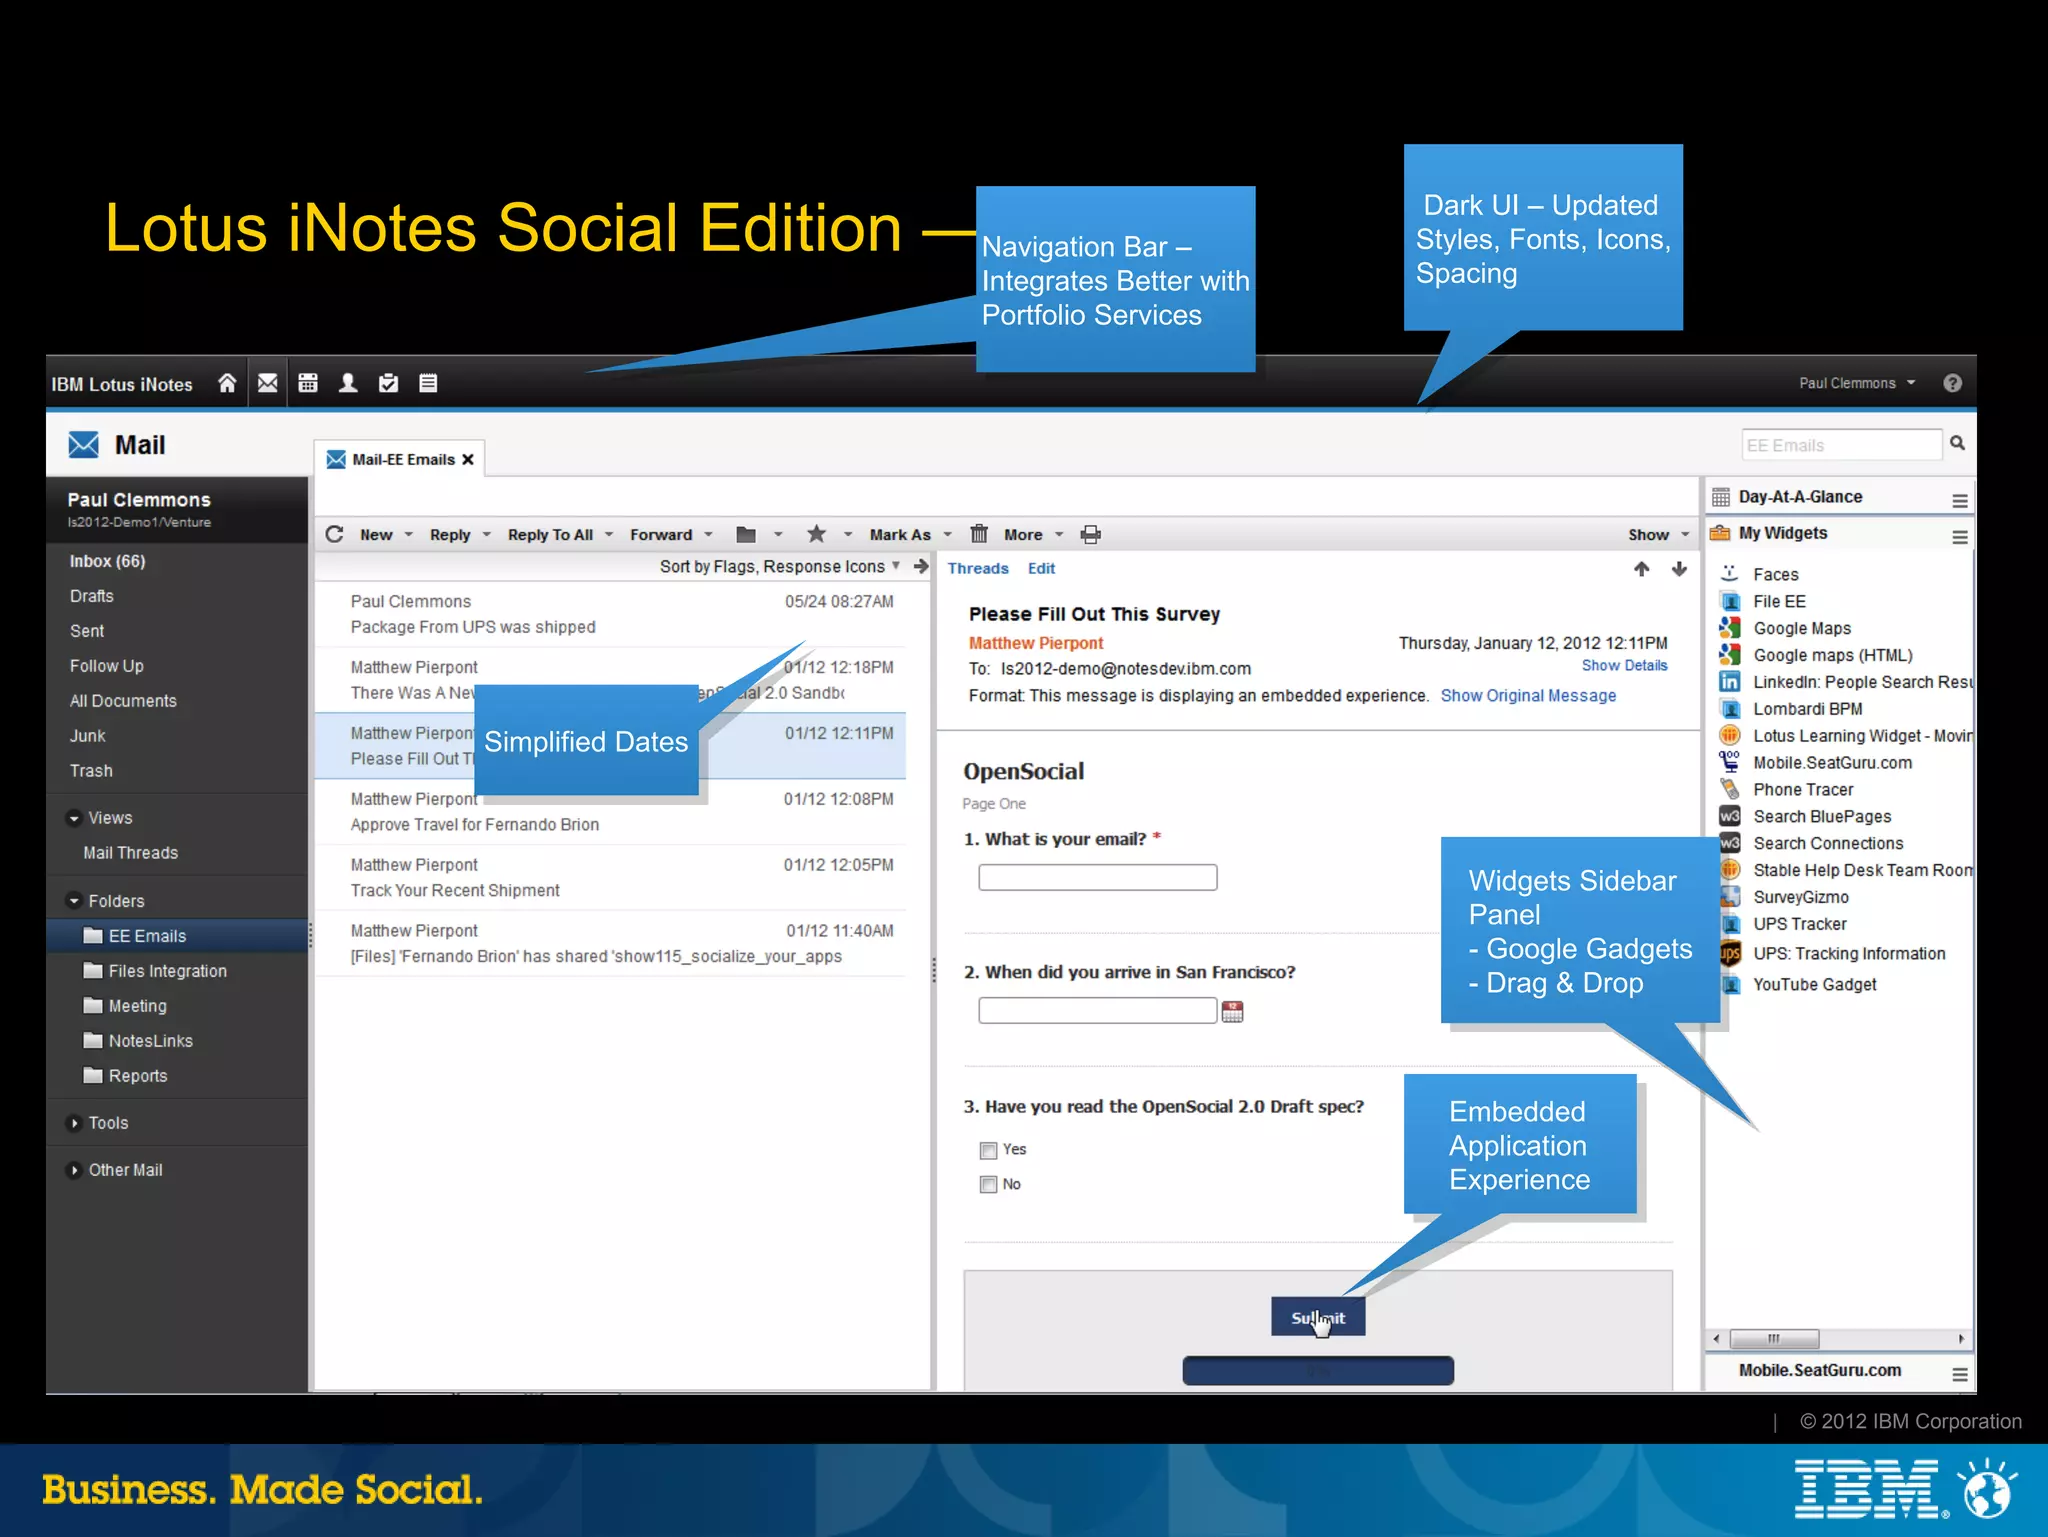This screenshot has width=2048, height=1537.
Task: Collapse the Views section
Action: (74, 818)
